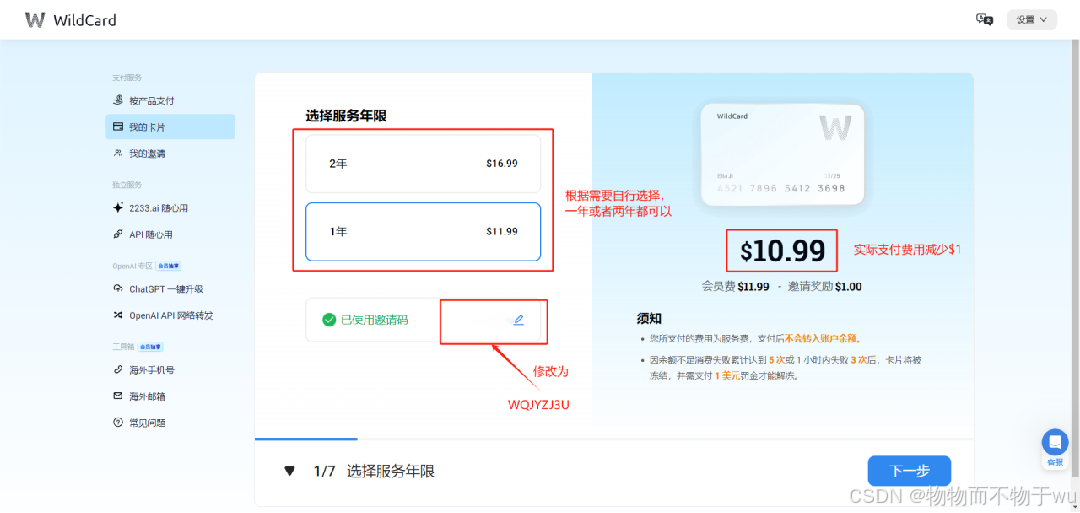
Task: Click the step progress bar
Action: click(x=614, y=439)
